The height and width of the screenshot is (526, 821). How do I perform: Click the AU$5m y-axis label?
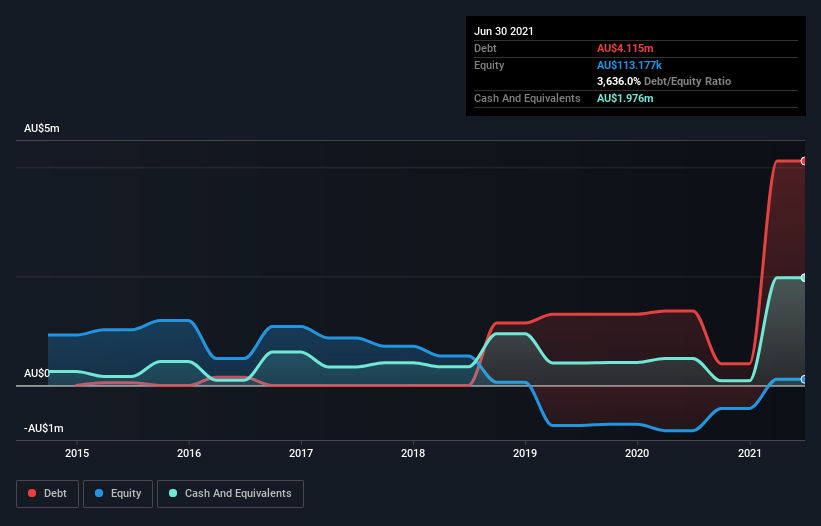(42, 128)
